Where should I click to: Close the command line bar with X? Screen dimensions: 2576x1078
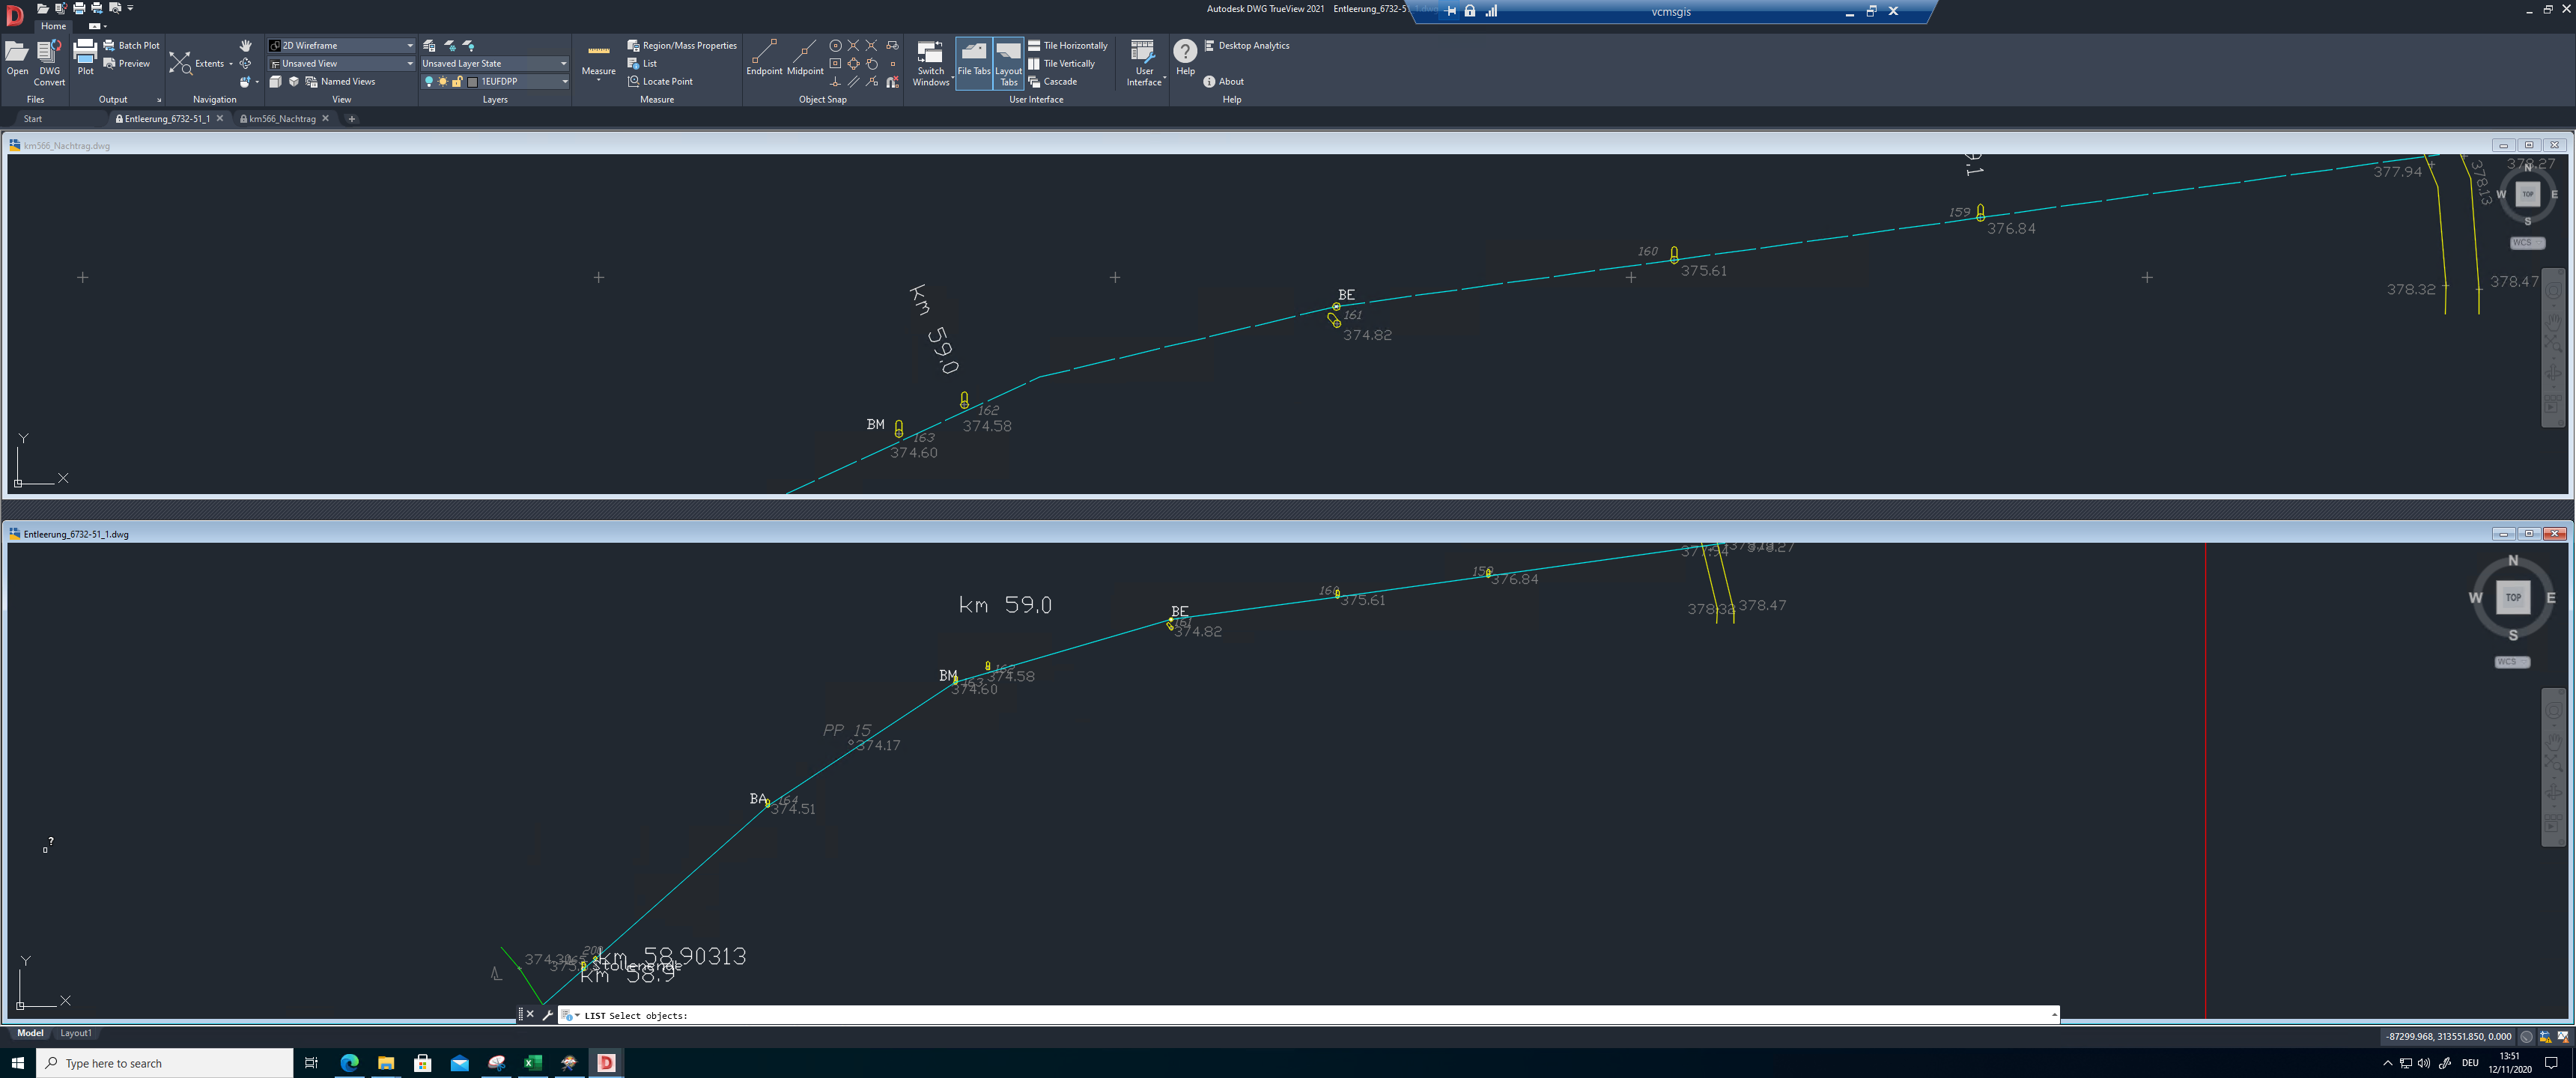coord(530,1014)
